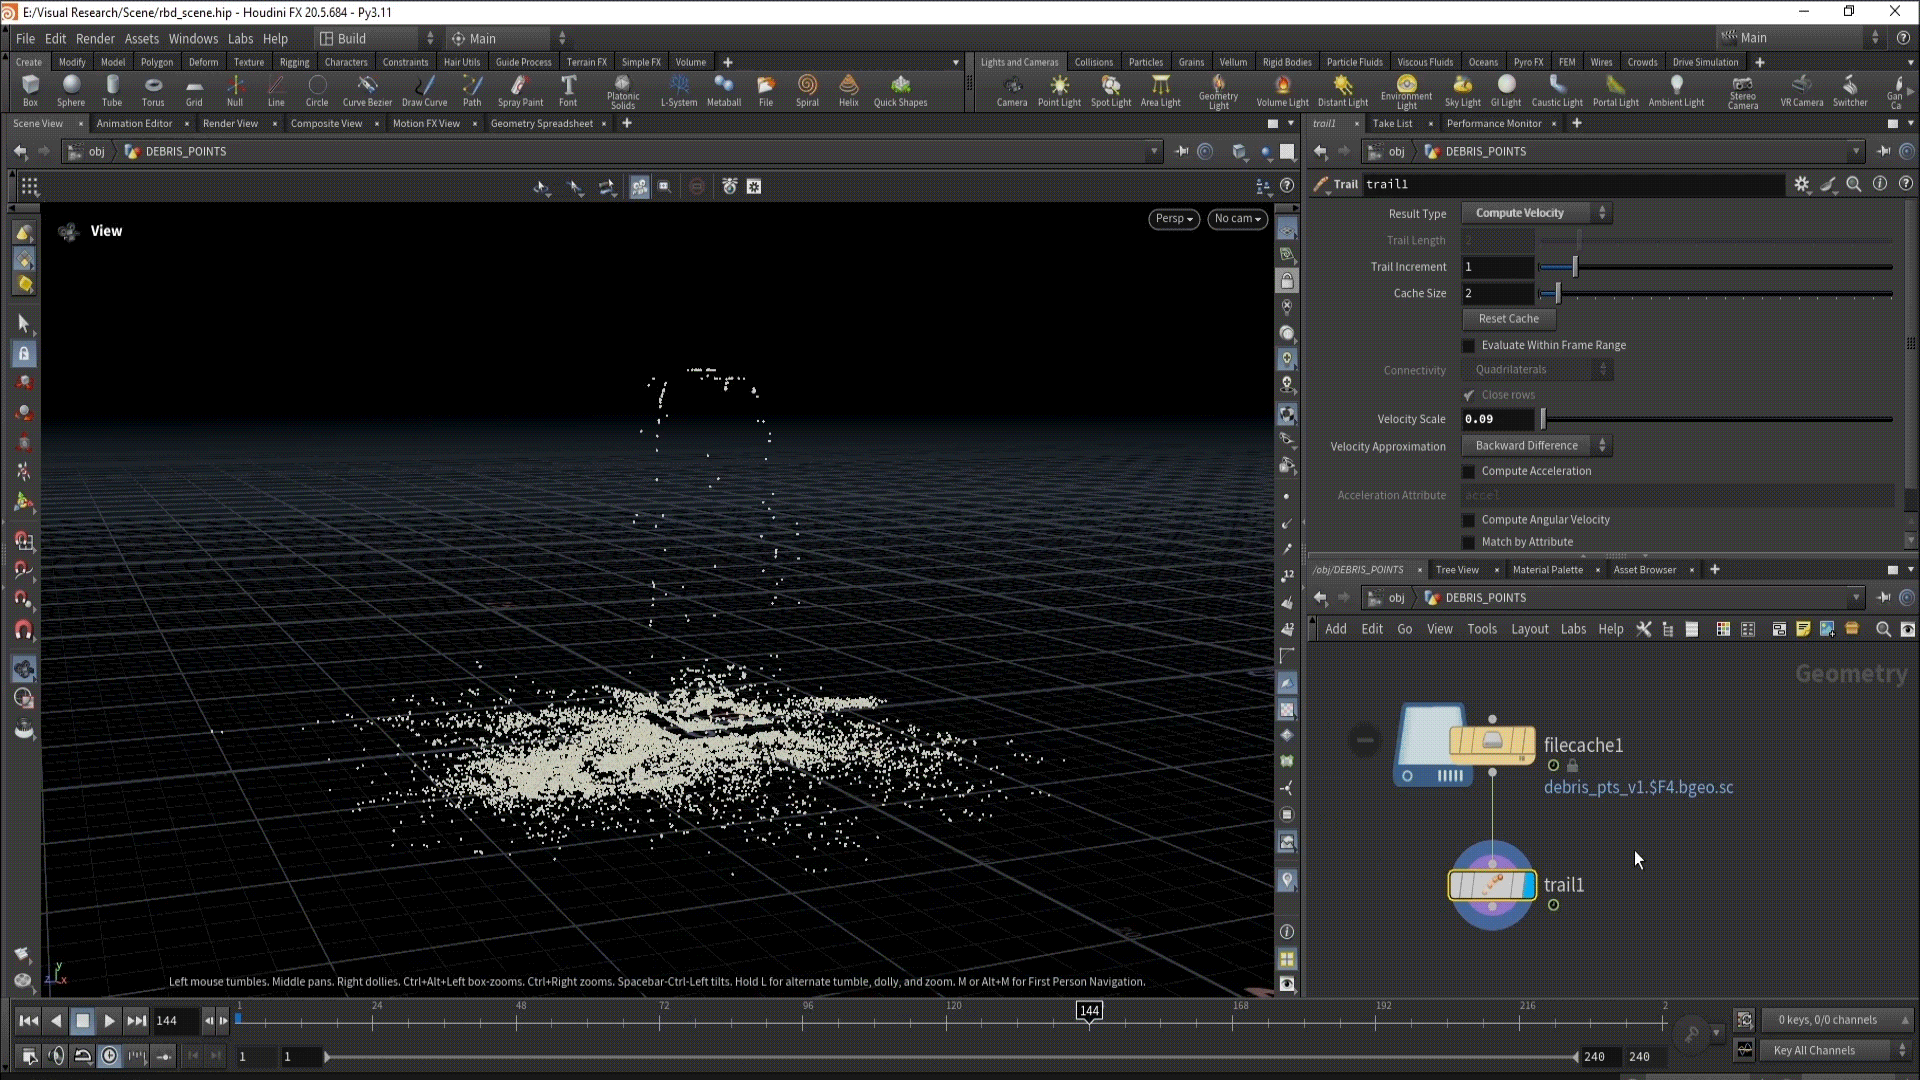The height and width of the screenshot is (1080, 1920).
Task: Enable Evaluate Within Frame Range checkbox
Action: click(1469, 345)
